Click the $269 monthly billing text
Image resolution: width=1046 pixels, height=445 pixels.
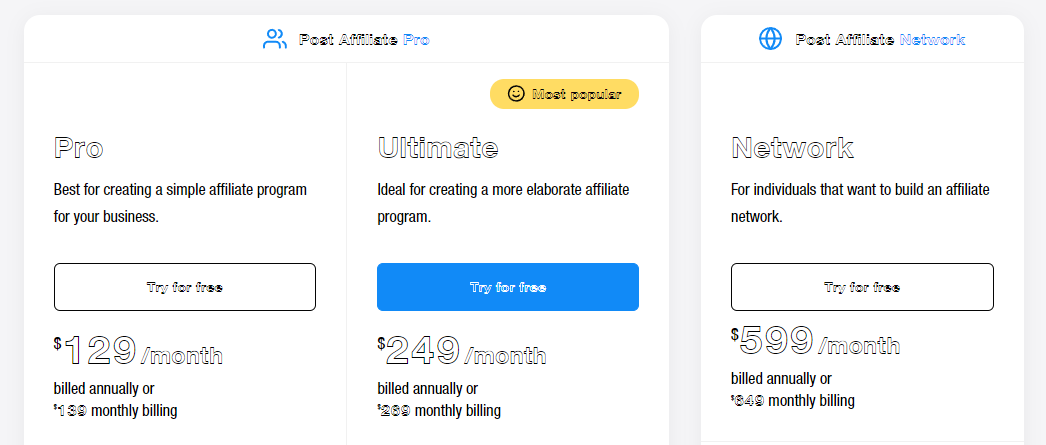pyautogui.click(x=439, y=410)
